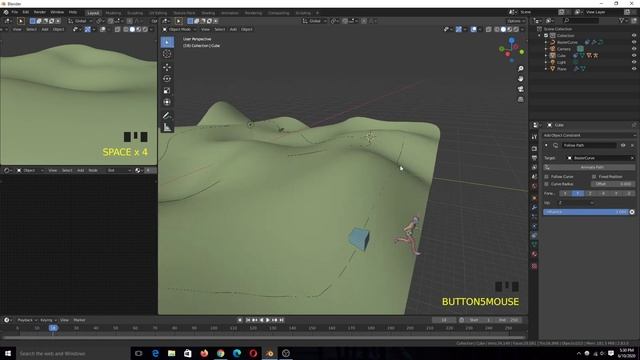
Task: Open the Material properties tab
Action: click(534, 254)
